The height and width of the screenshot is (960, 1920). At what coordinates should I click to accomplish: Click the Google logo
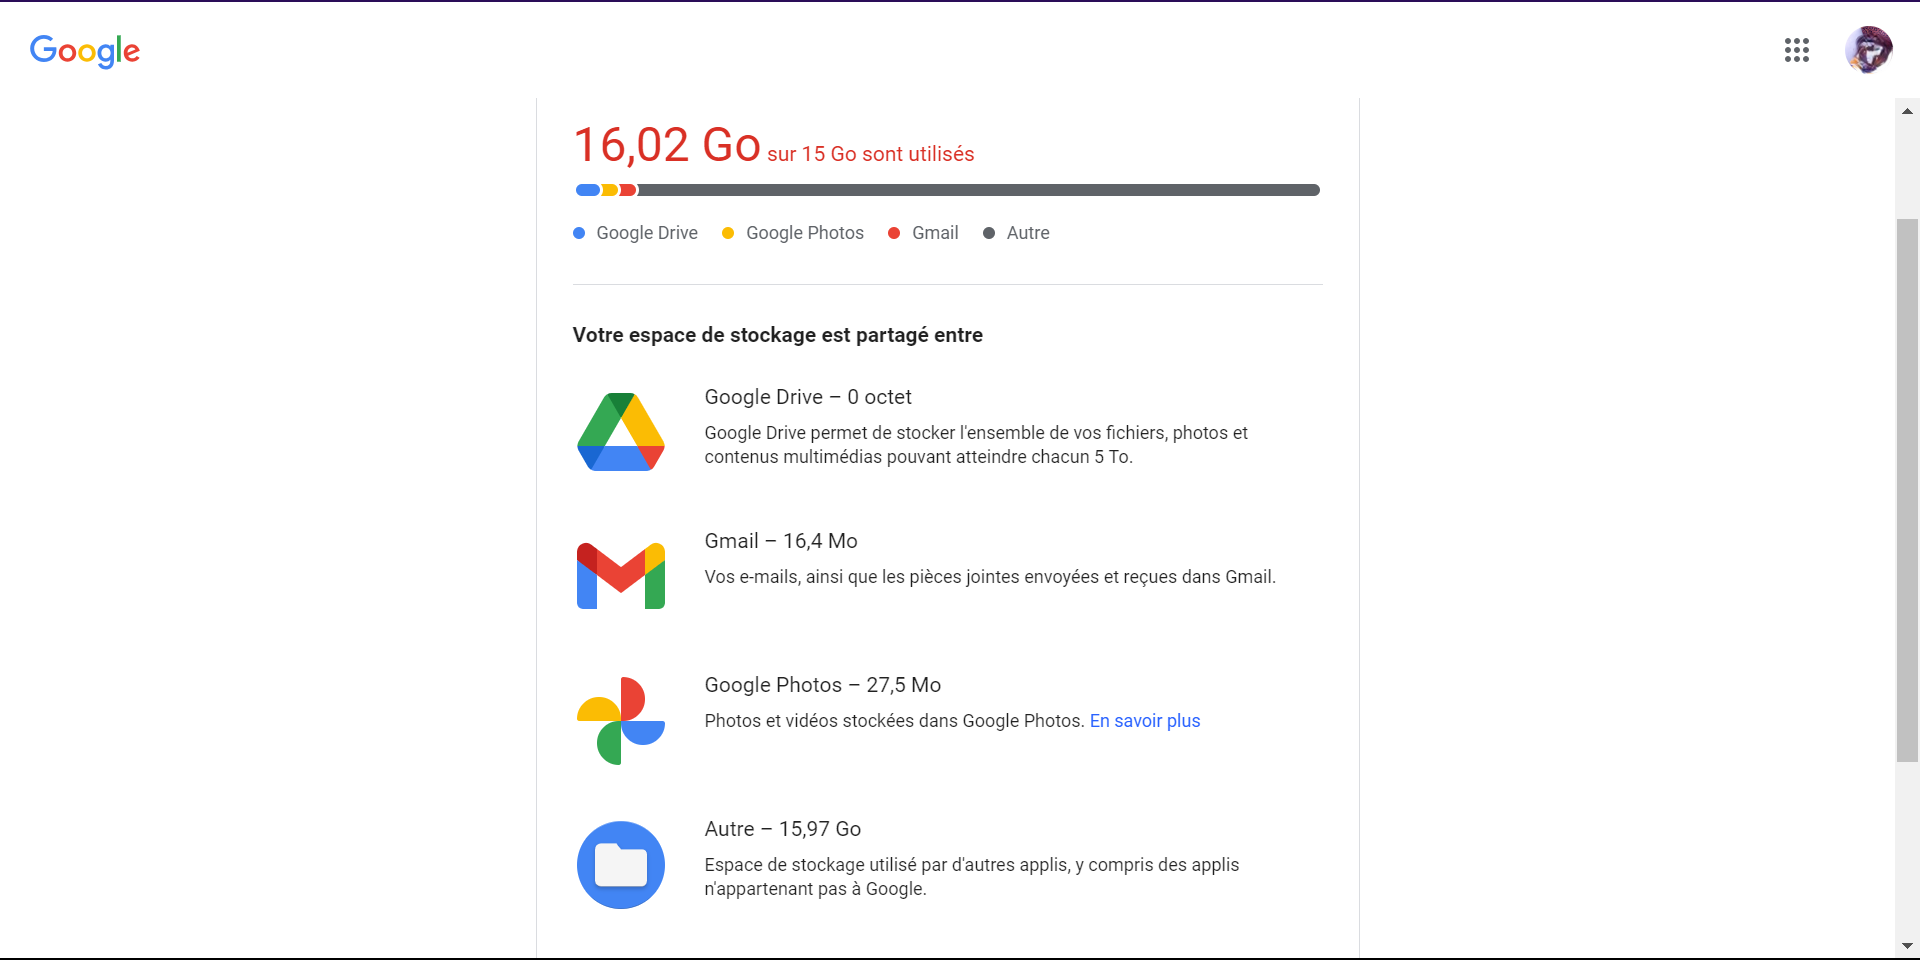[85, 50]
